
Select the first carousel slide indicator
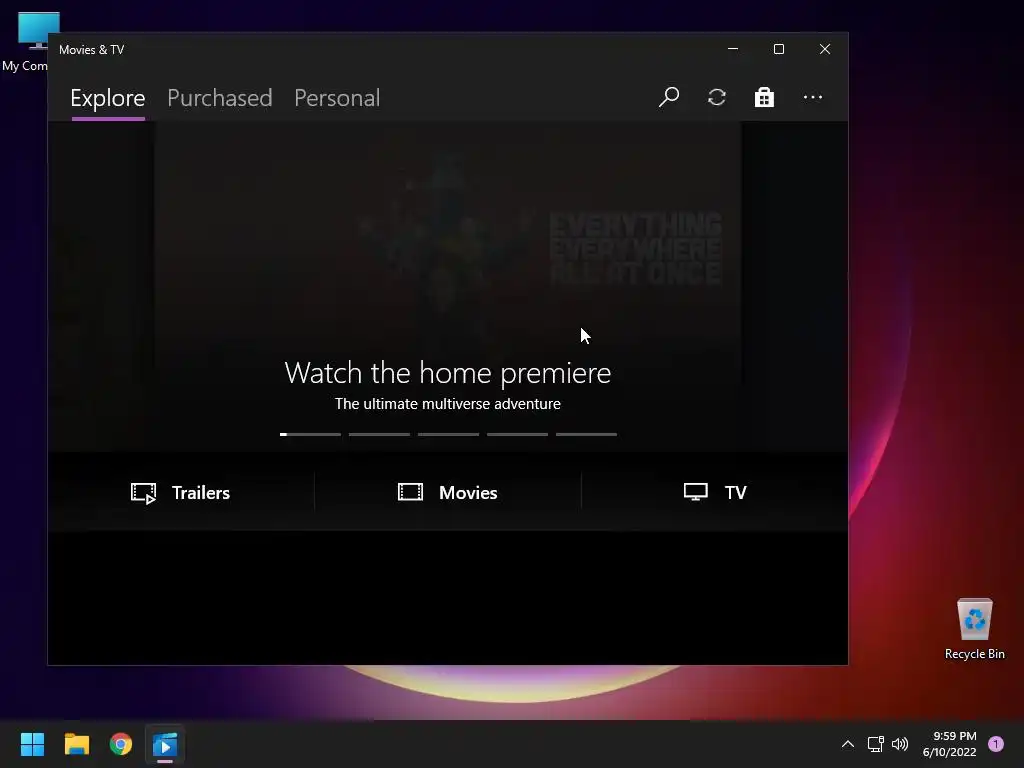click(x=310, y=434)
